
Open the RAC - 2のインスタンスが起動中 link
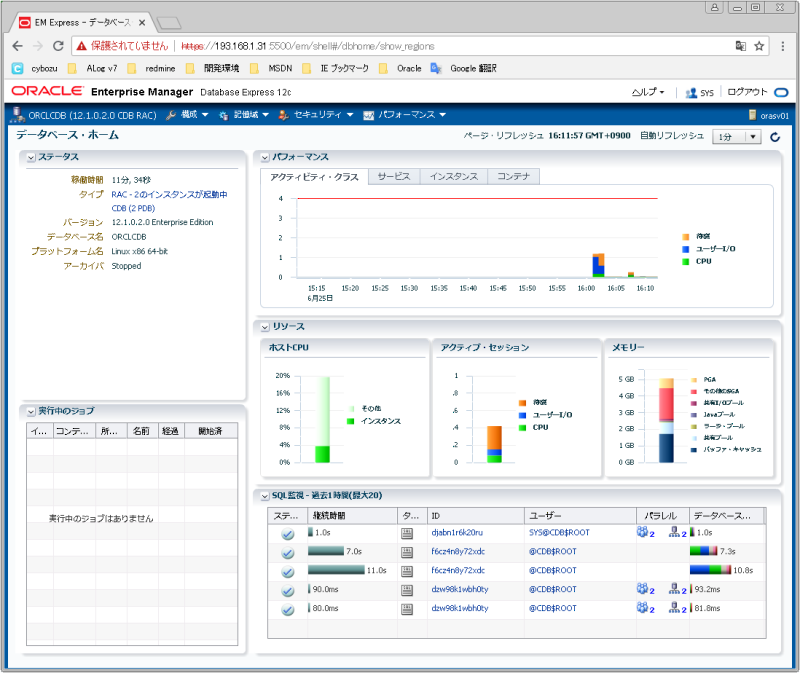coord(169,194)
